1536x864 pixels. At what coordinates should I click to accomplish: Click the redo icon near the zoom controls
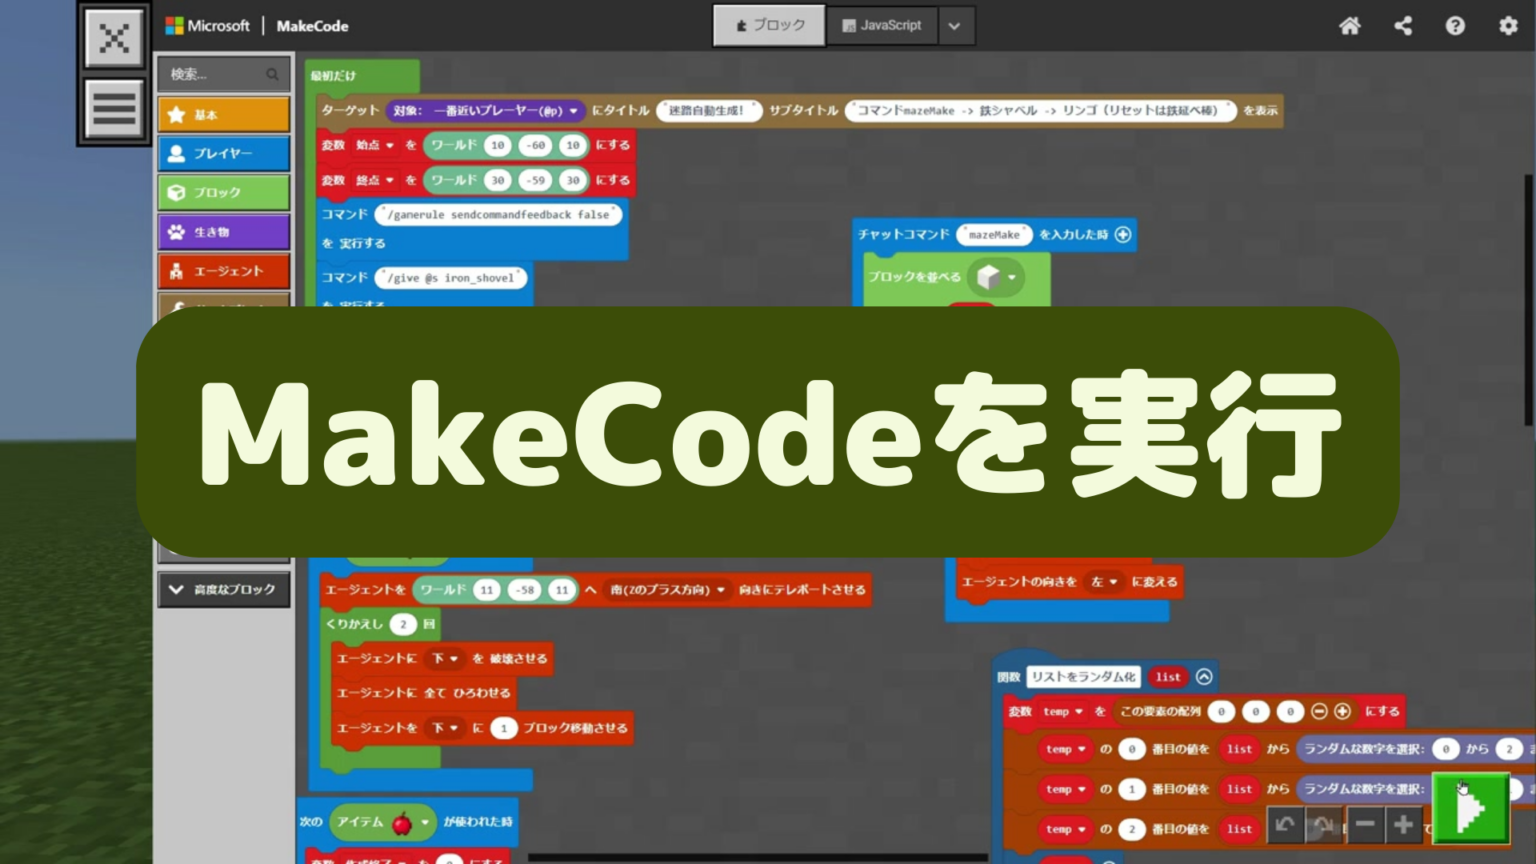1322,825
